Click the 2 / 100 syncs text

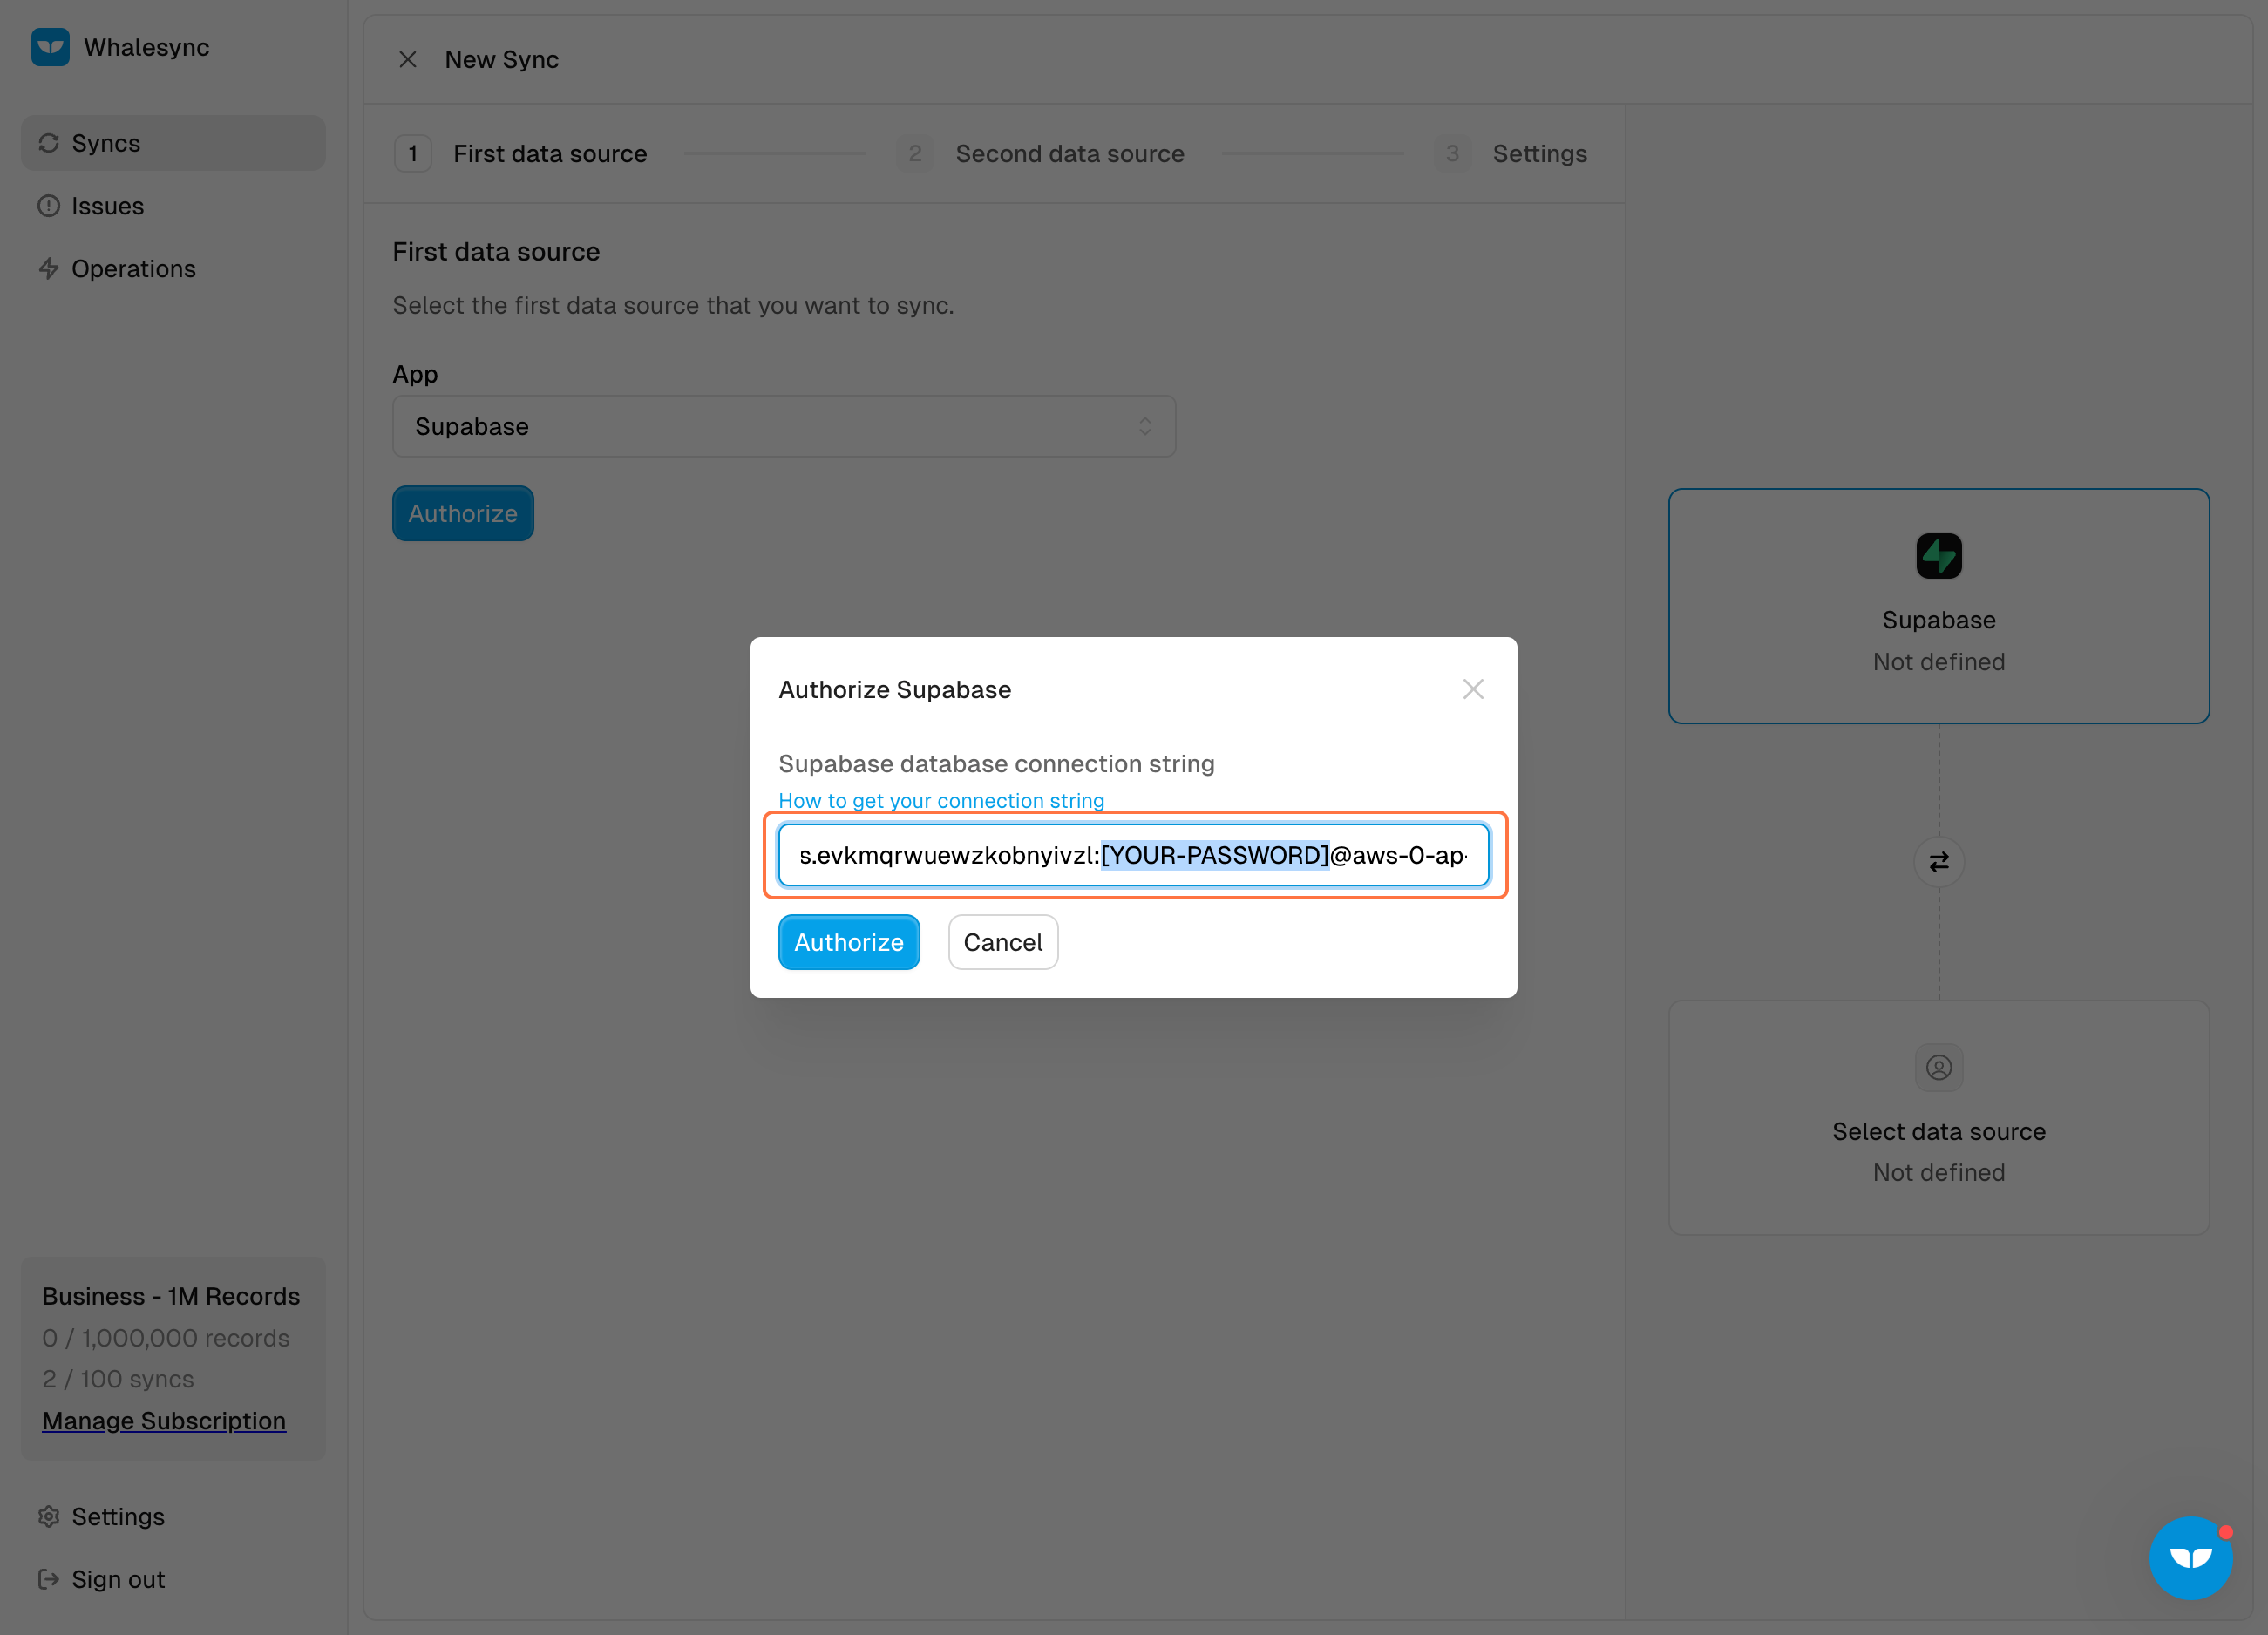coord(118,1379)
